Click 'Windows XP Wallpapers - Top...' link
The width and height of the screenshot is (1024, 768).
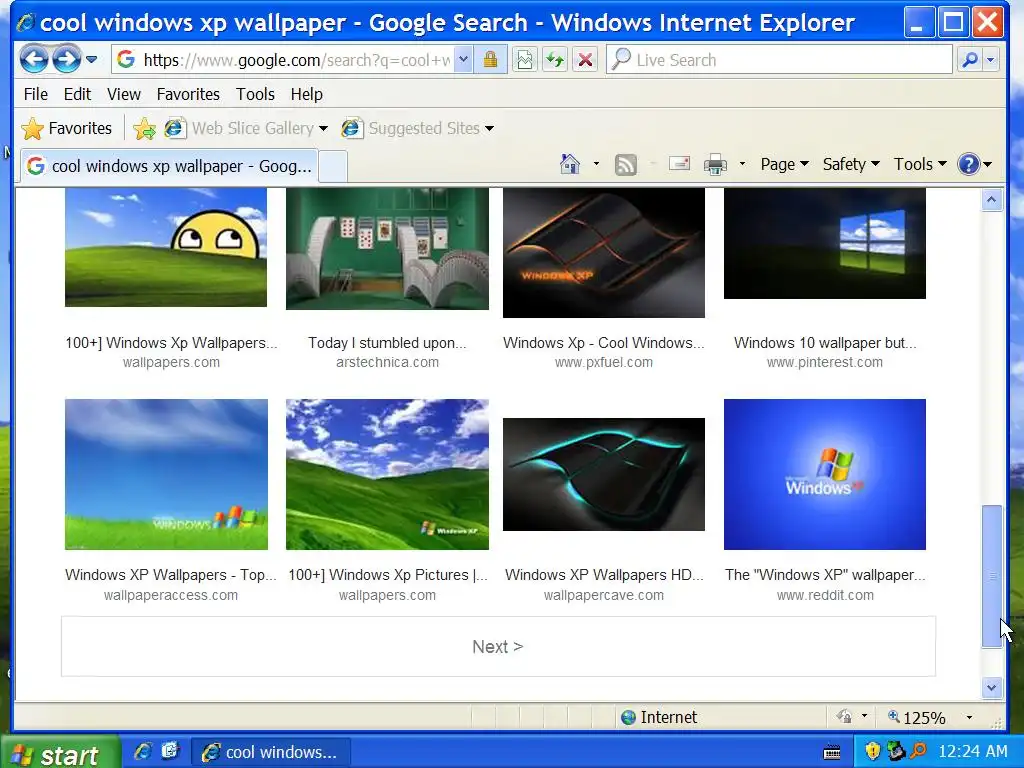click(170, 575)
